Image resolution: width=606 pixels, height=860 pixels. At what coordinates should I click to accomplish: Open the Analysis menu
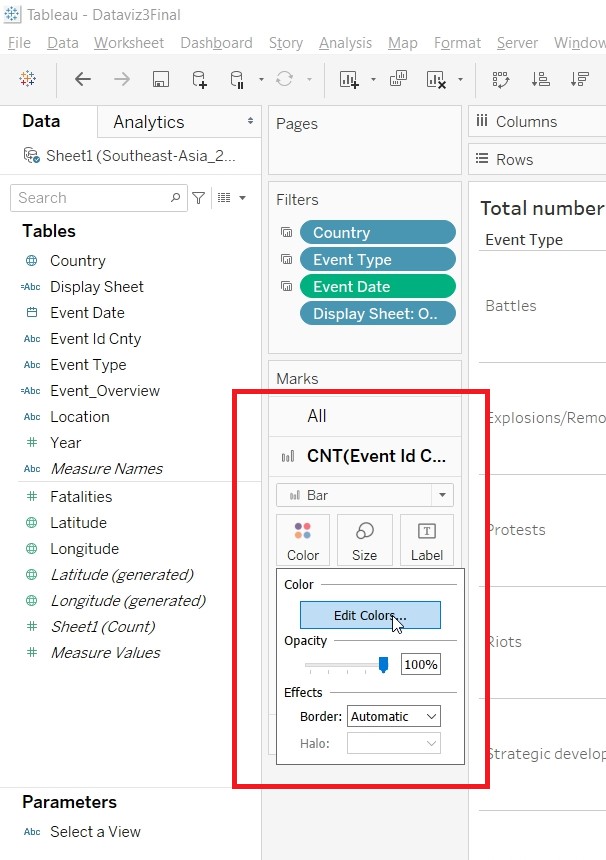pos(344,43)
